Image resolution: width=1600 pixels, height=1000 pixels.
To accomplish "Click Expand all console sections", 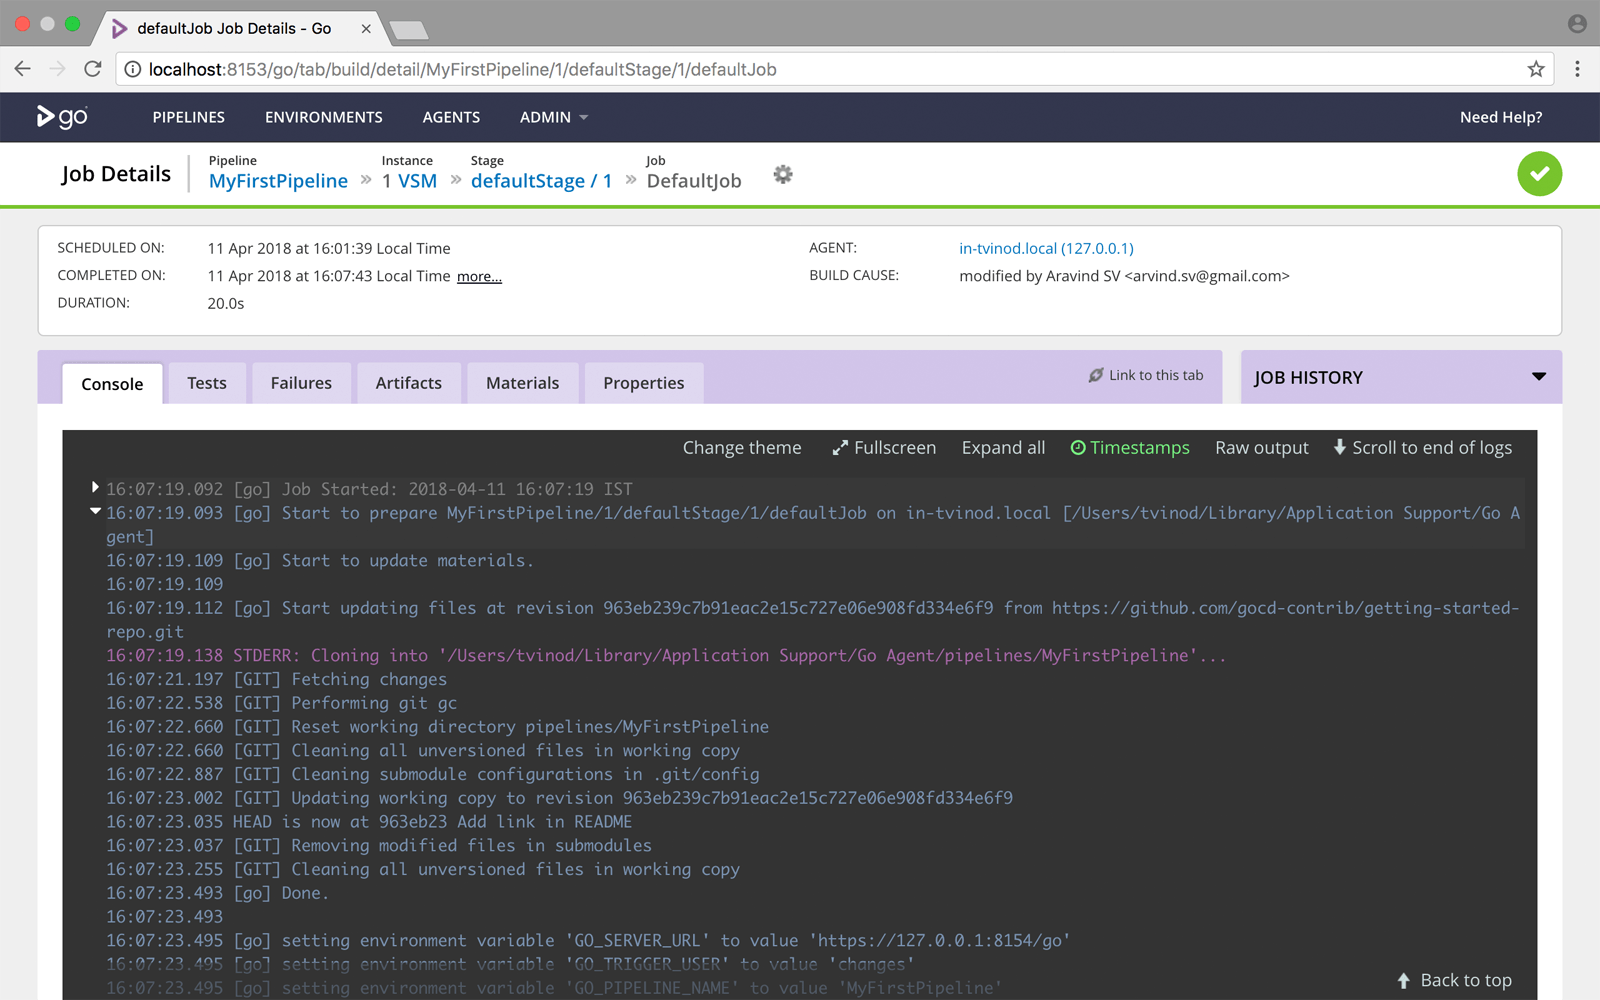I will coord(1003,448).
